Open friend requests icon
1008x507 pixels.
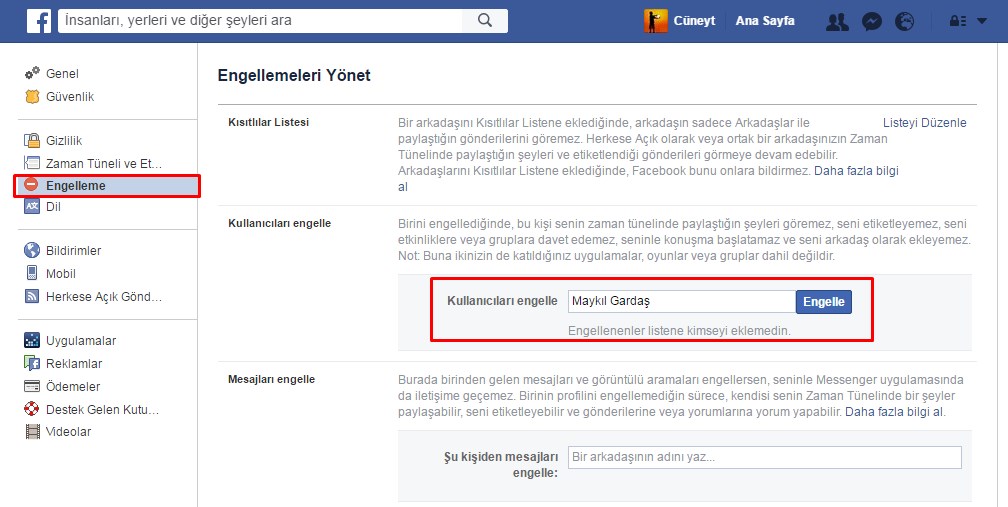[x=837, y=21]
